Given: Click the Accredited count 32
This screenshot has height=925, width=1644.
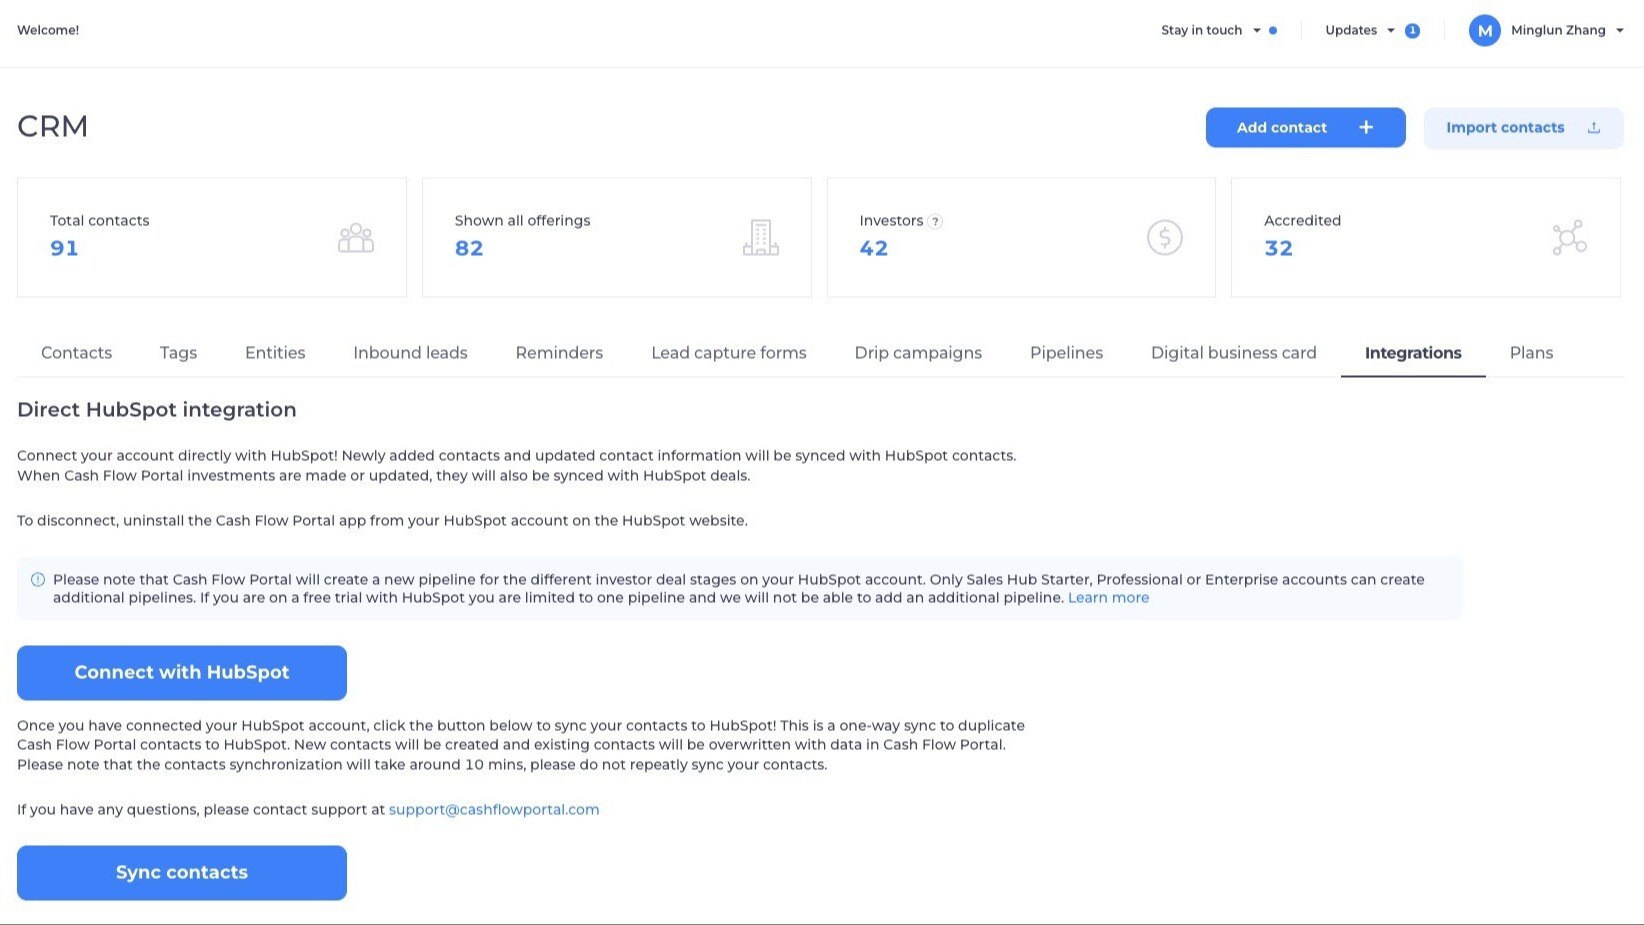Looking at the screenshot, I should (x=1278, y=248).
